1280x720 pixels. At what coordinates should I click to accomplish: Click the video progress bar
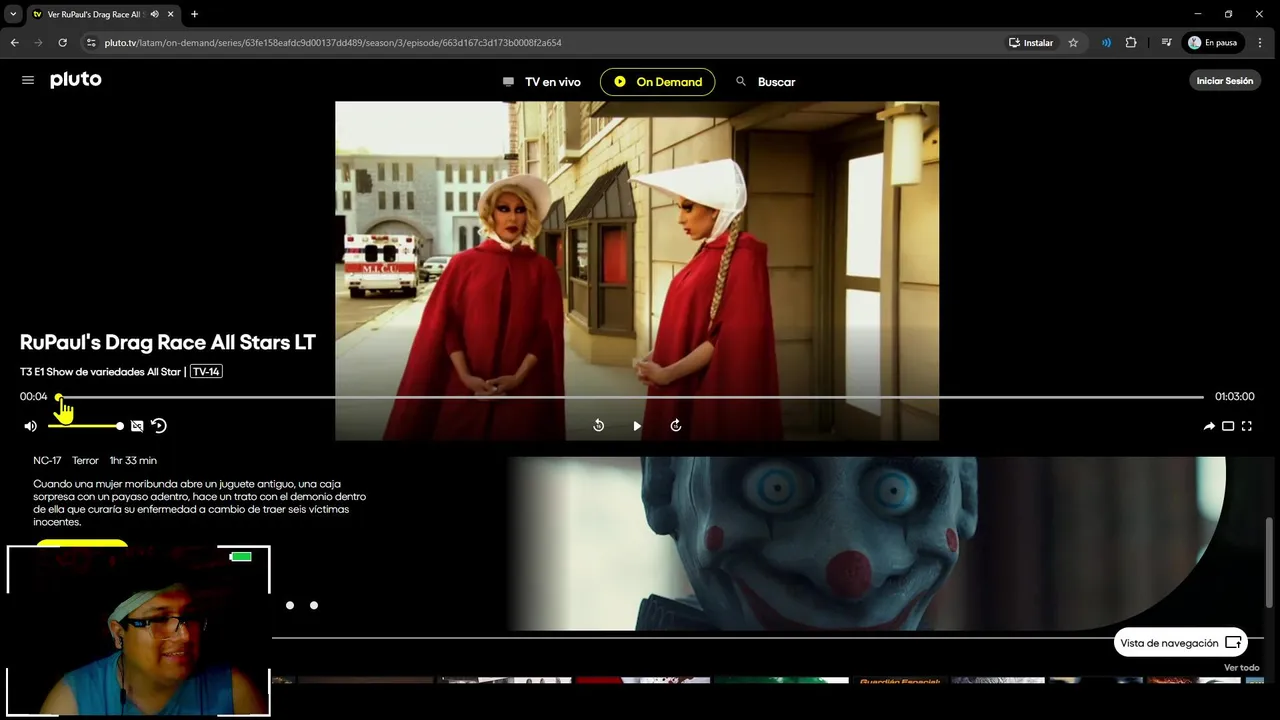point(630,397)
